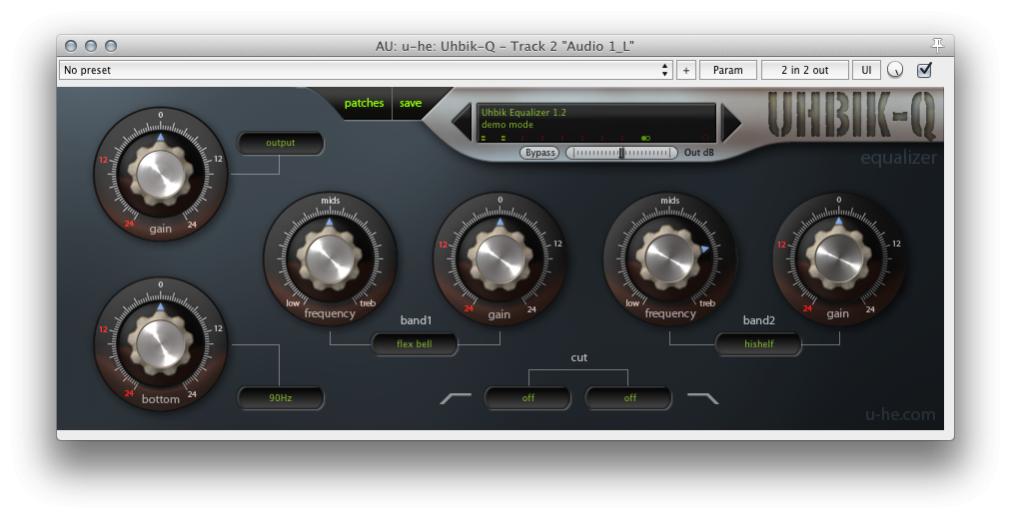
Task: Click the 'demo mode' text in display
Action: click(x=507, y=124)
